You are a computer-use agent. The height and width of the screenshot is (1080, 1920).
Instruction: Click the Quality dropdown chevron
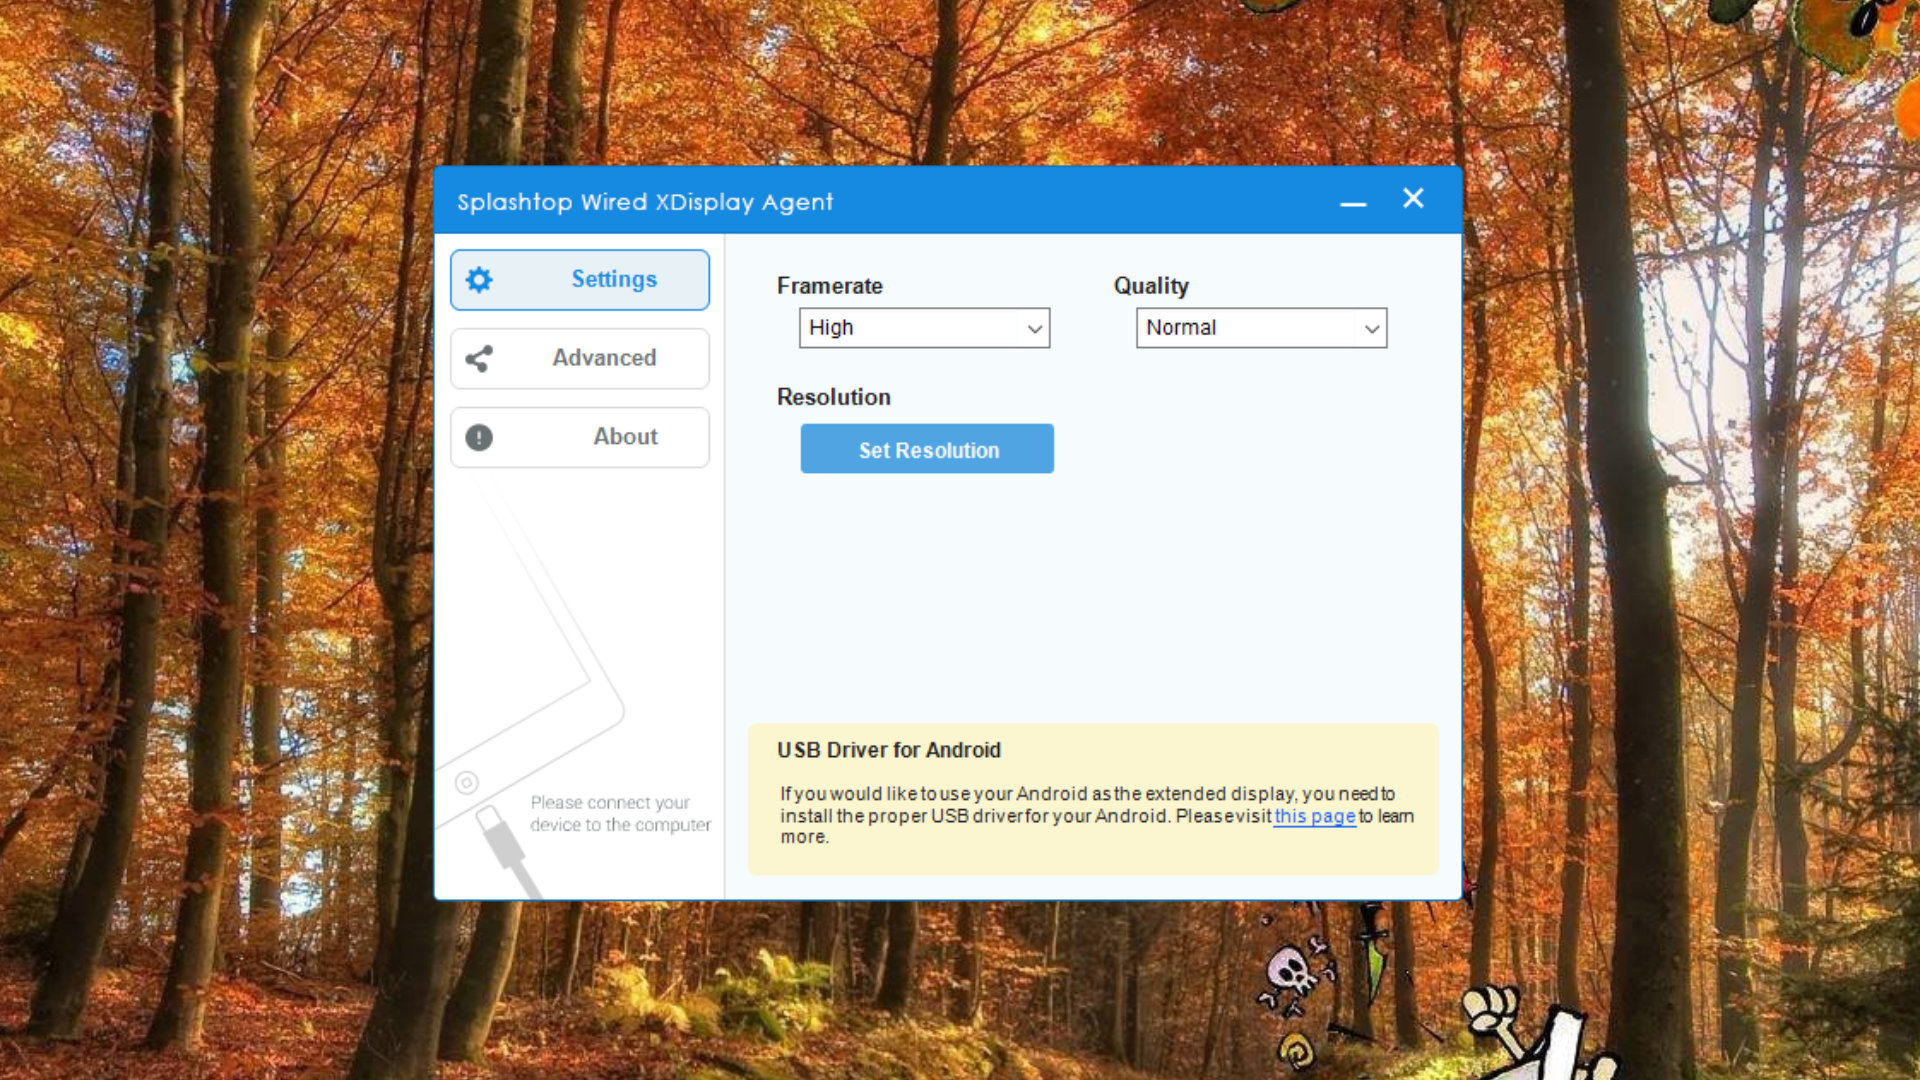1371,328
